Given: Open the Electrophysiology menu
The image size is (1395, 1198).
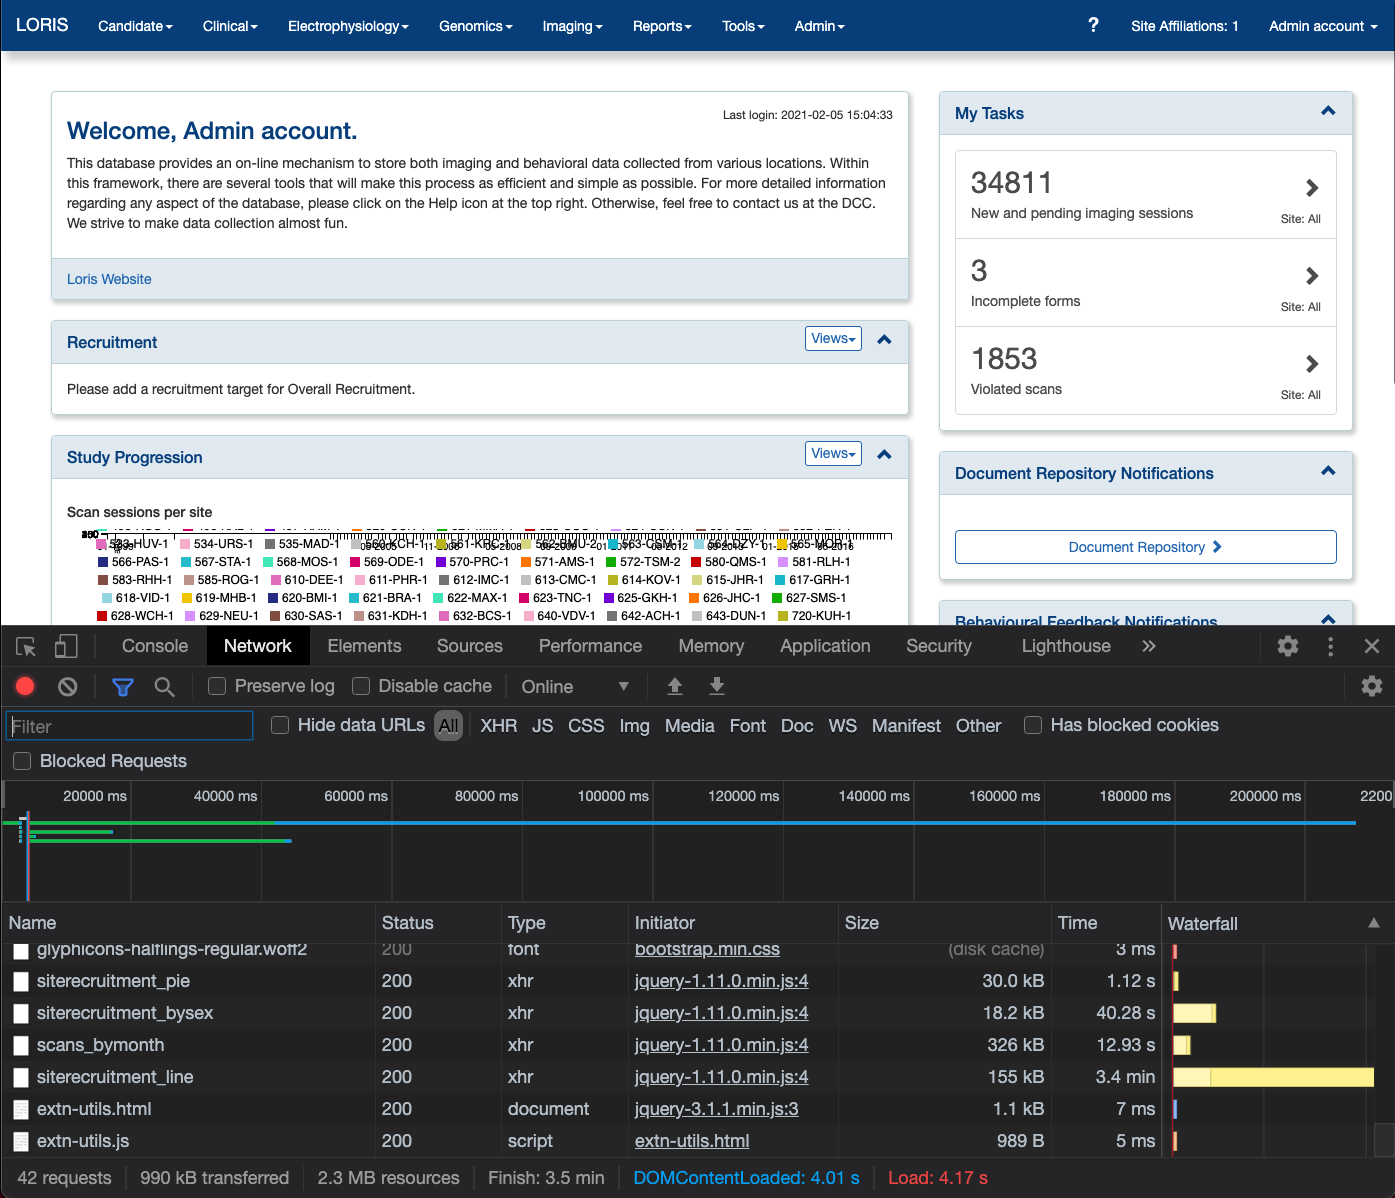Looking at the screenshot, I should [x=348, y=26].
